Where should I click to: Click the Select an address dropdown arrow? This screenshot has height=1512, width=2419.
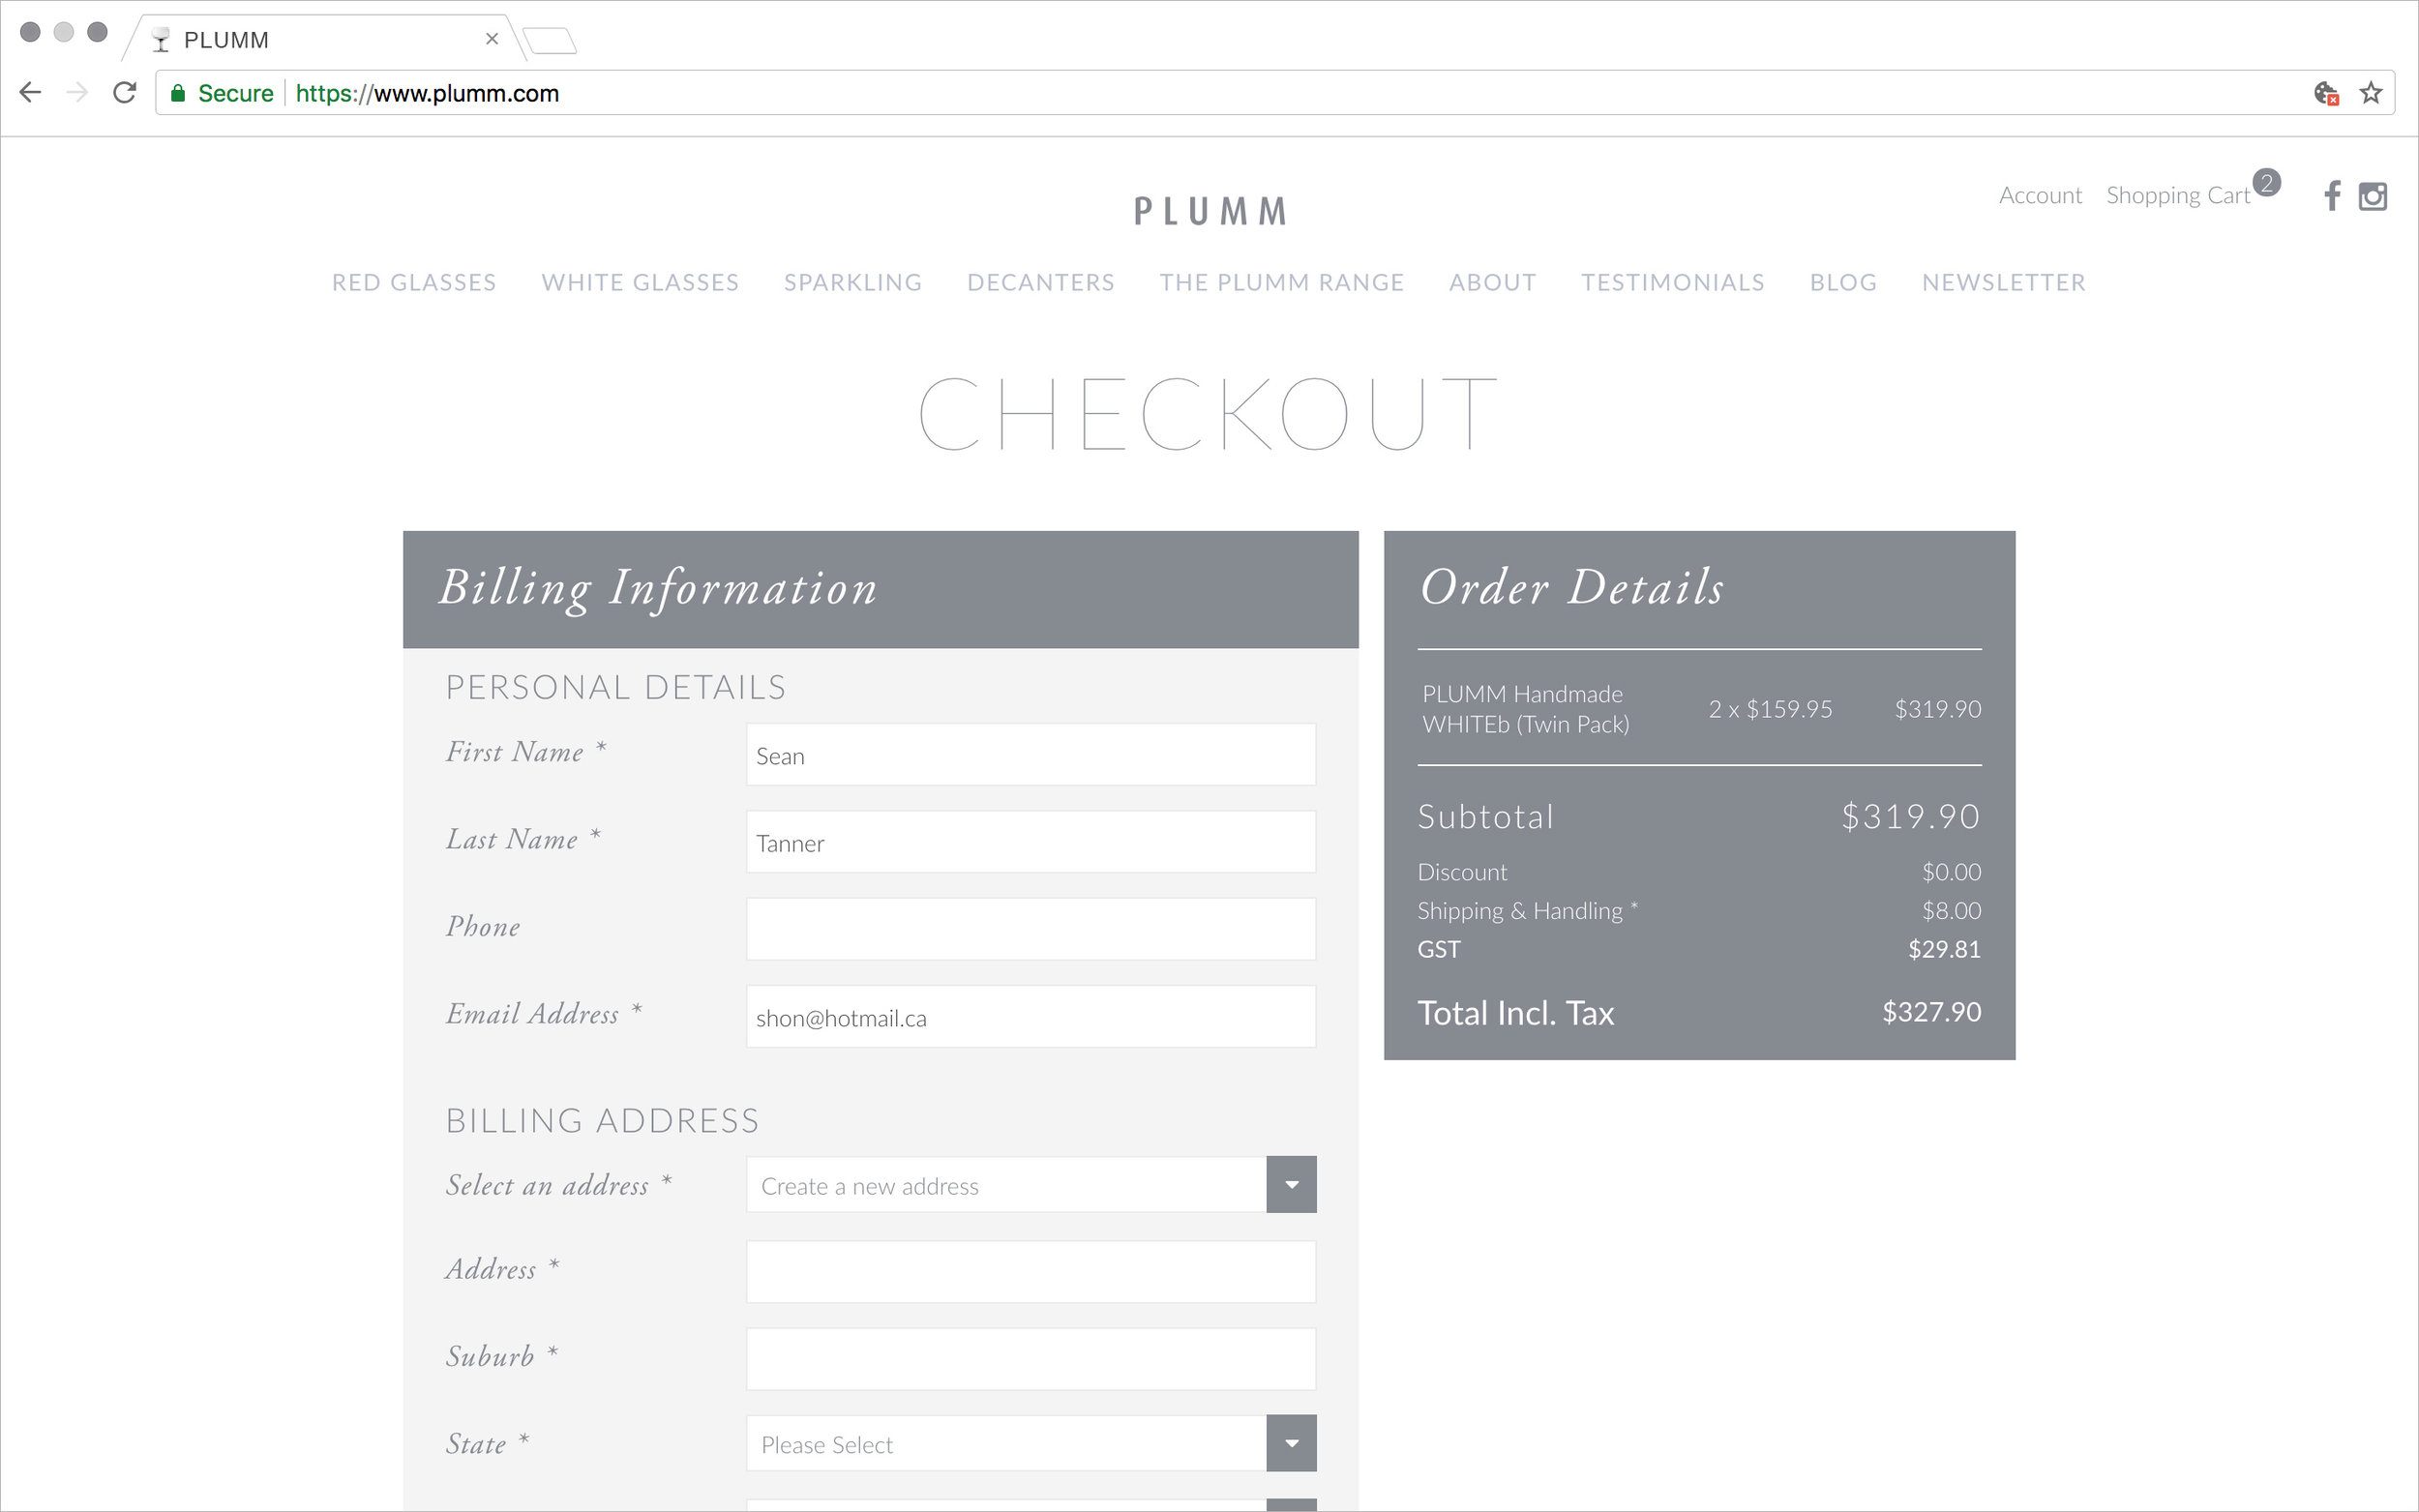1291,1185
